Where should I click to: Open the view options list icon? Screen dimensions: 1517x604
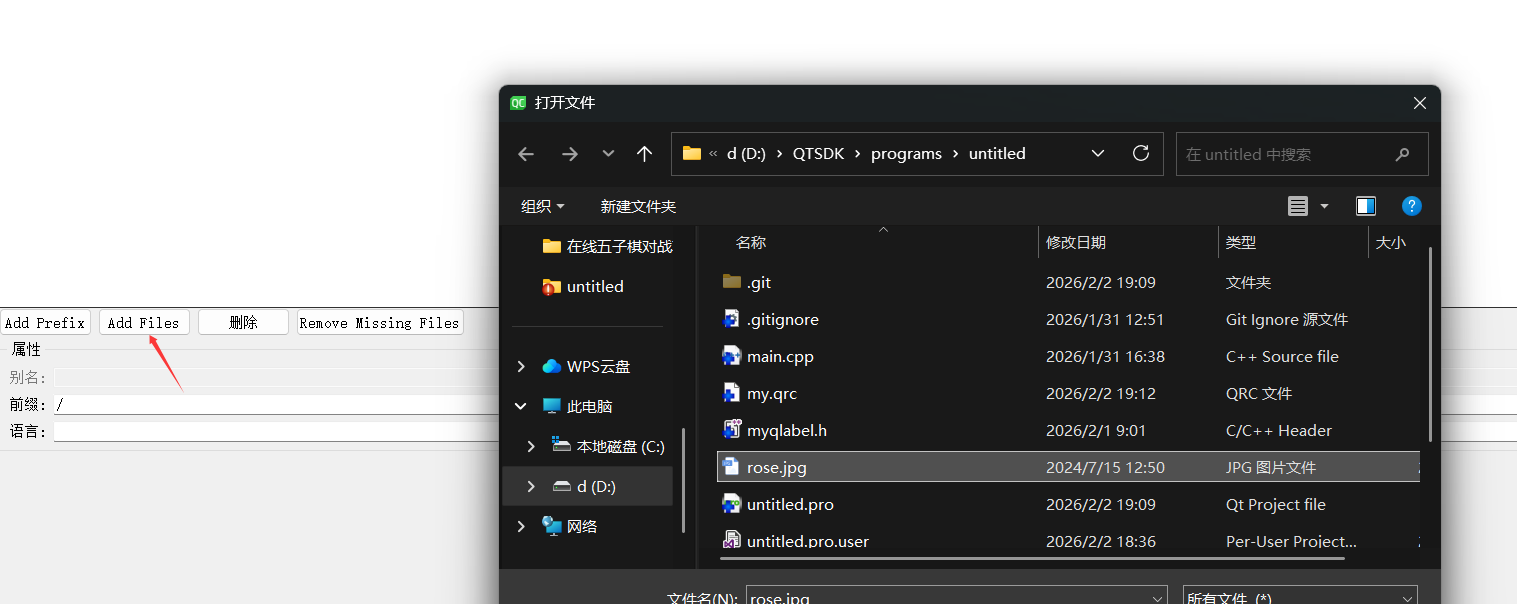point(1298,206)
